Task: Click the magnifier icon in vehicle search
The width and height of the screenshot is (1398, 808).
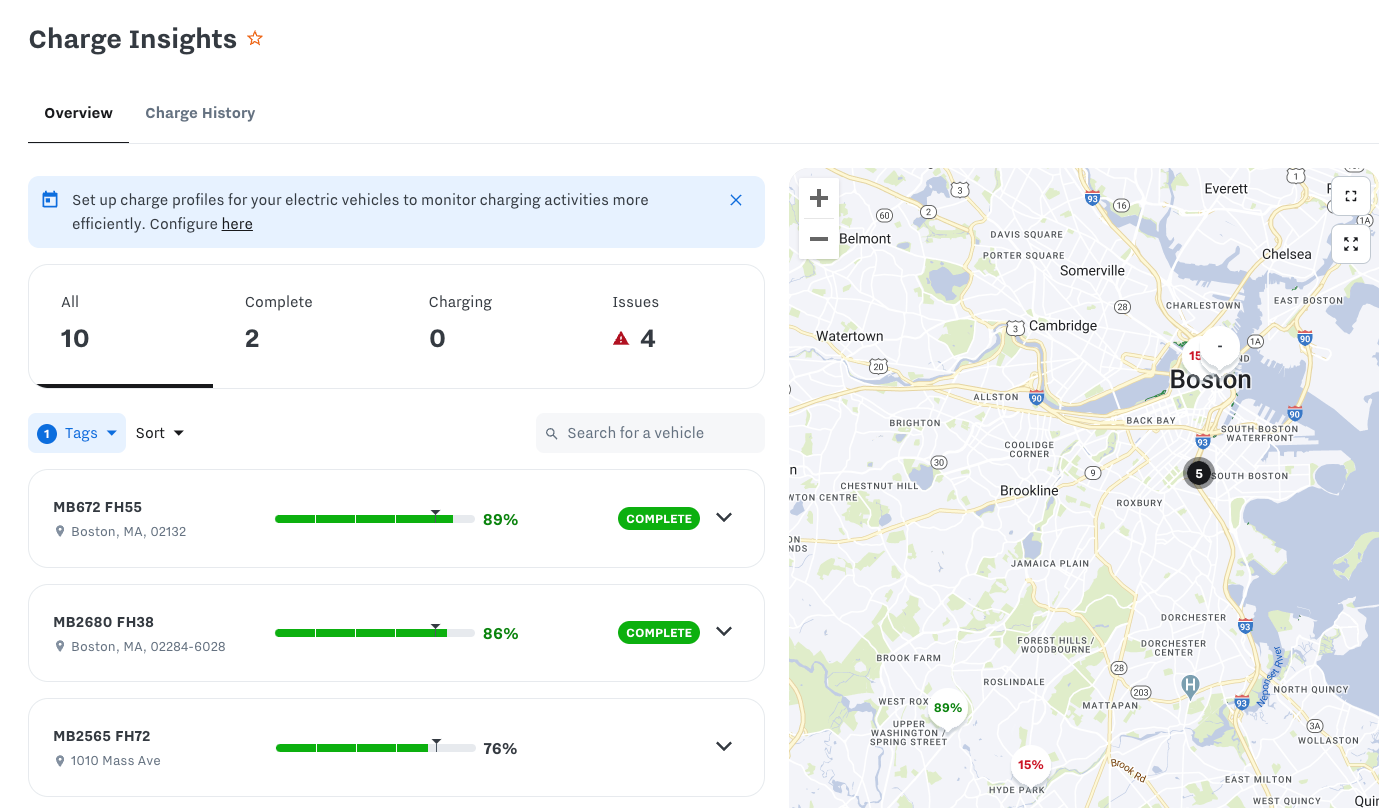Action: pyautogui.click(x=552, y=433)
